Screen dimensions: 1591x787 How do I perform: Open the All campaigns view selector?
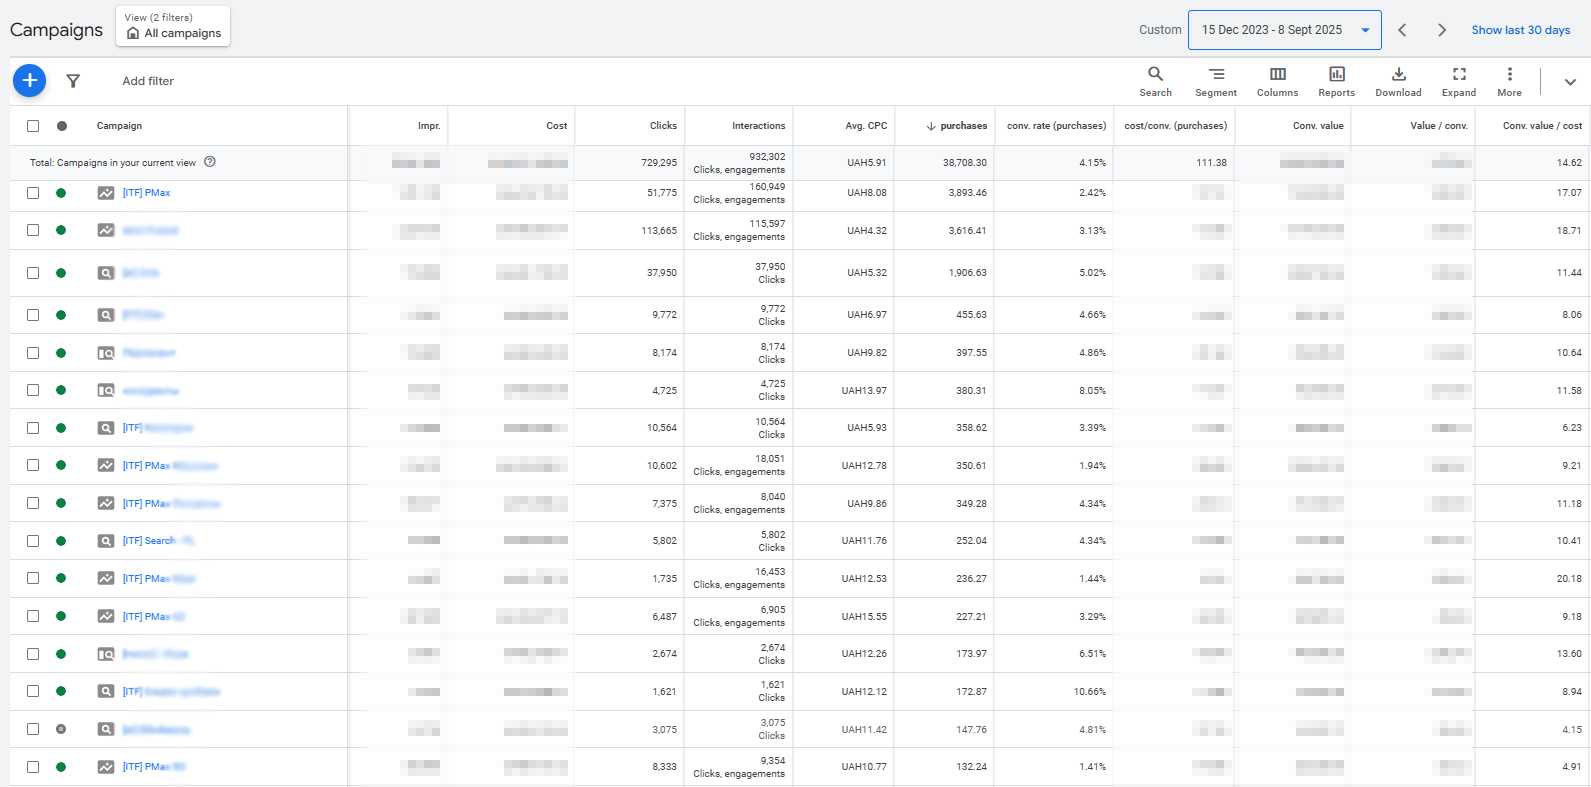[x=173, y=26]
